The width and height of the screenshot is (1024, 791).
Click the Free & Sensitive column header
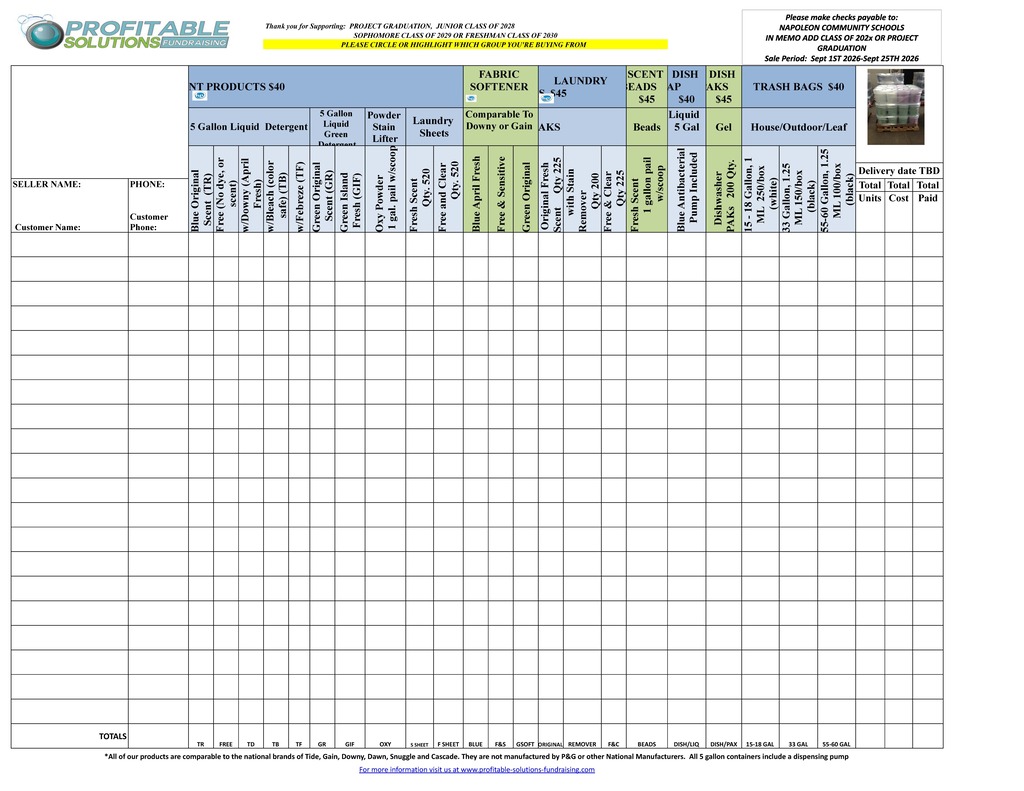point(501,189)
